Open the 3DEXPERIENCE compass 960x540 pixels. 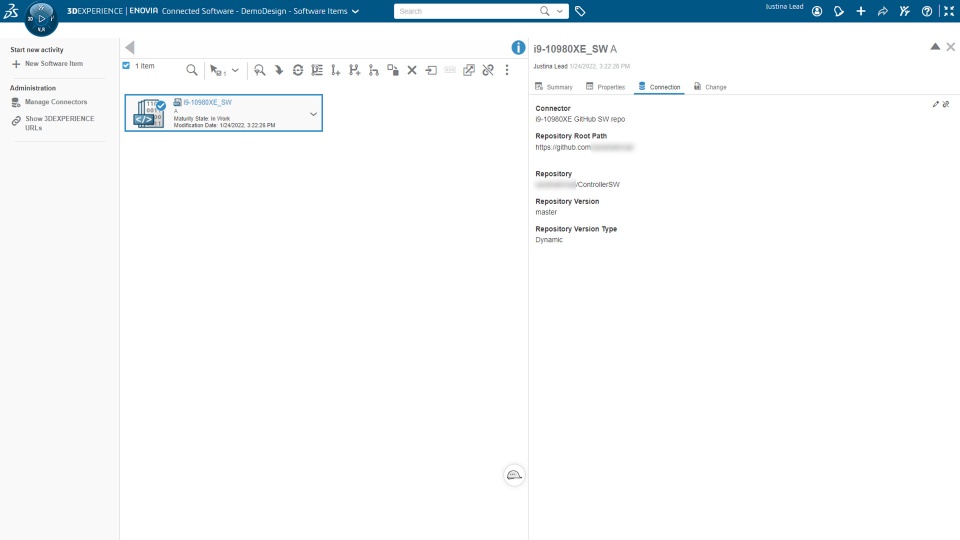tap(41, 18)
